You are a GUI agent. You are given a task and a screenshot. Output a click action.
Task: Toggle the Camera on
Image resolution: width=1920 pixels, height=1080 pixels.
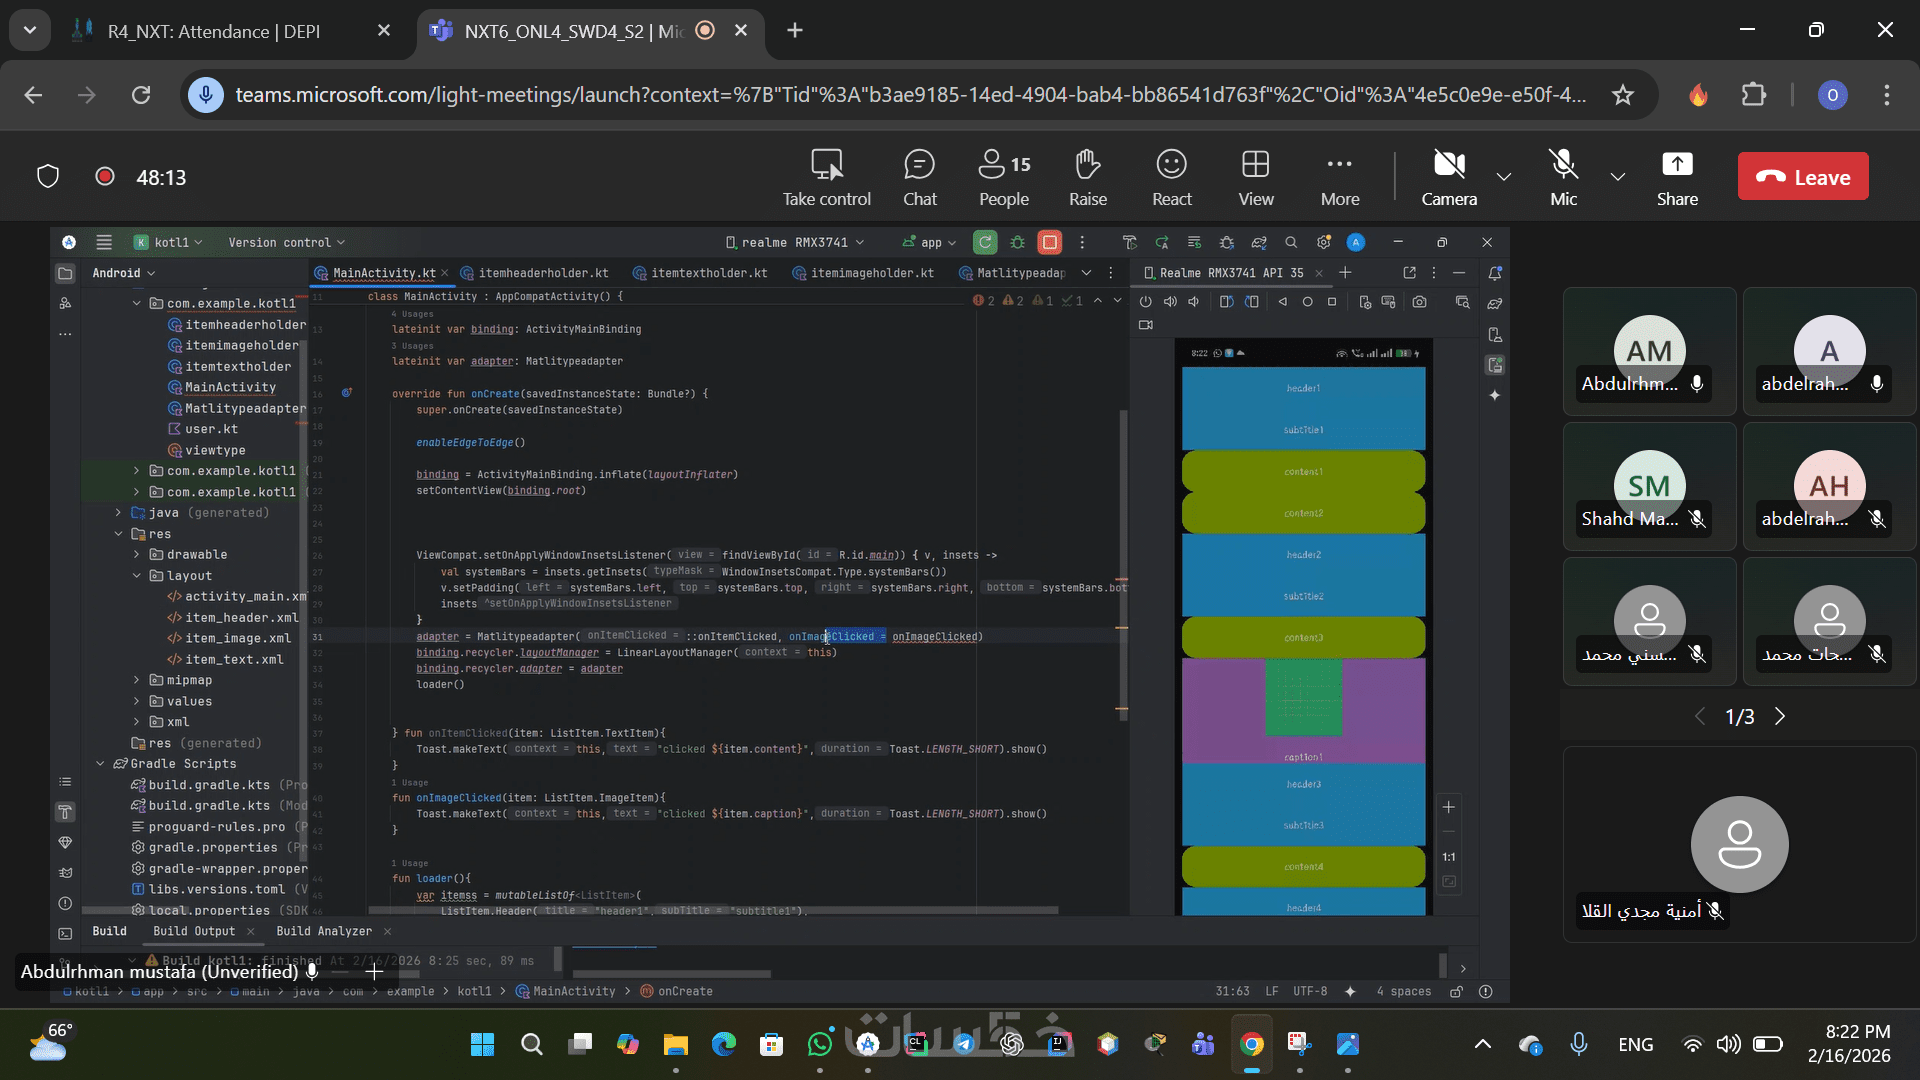click(x=1448, y=177)
